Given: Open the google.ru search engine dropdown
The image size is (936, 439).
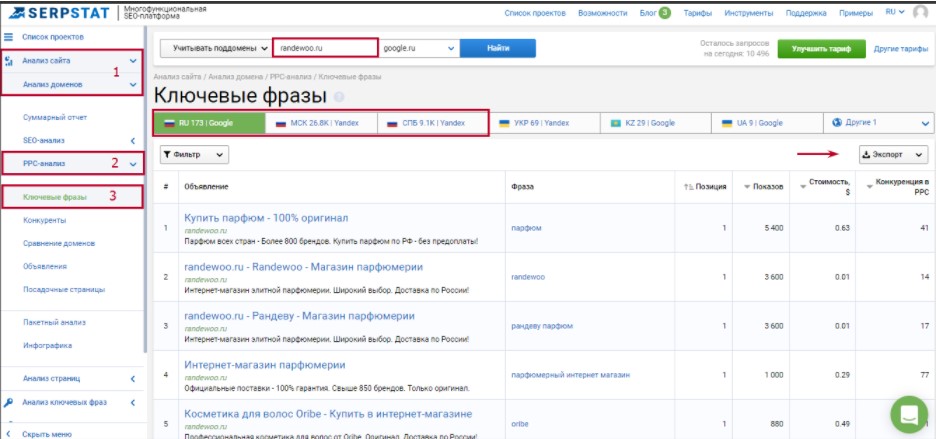Looking at the screenshot, I should [418, 48].
